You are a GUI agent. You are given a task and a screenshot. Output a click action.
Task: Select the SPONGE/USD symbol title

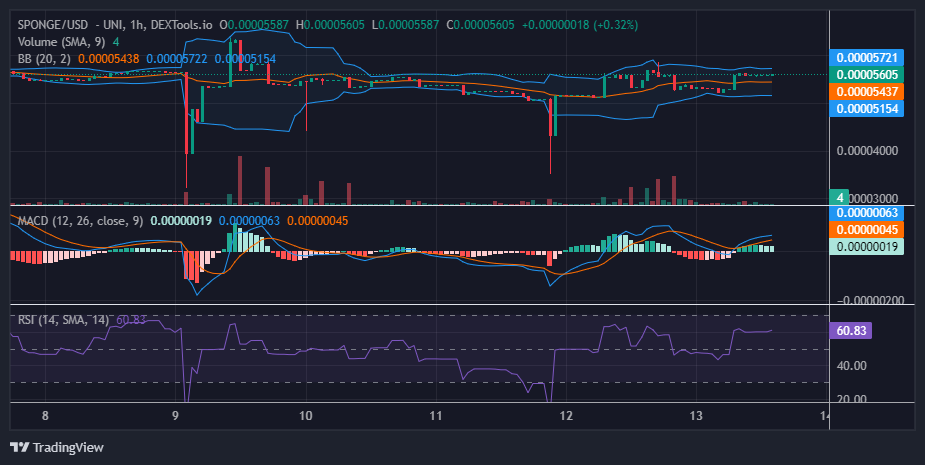click(53, 25)
